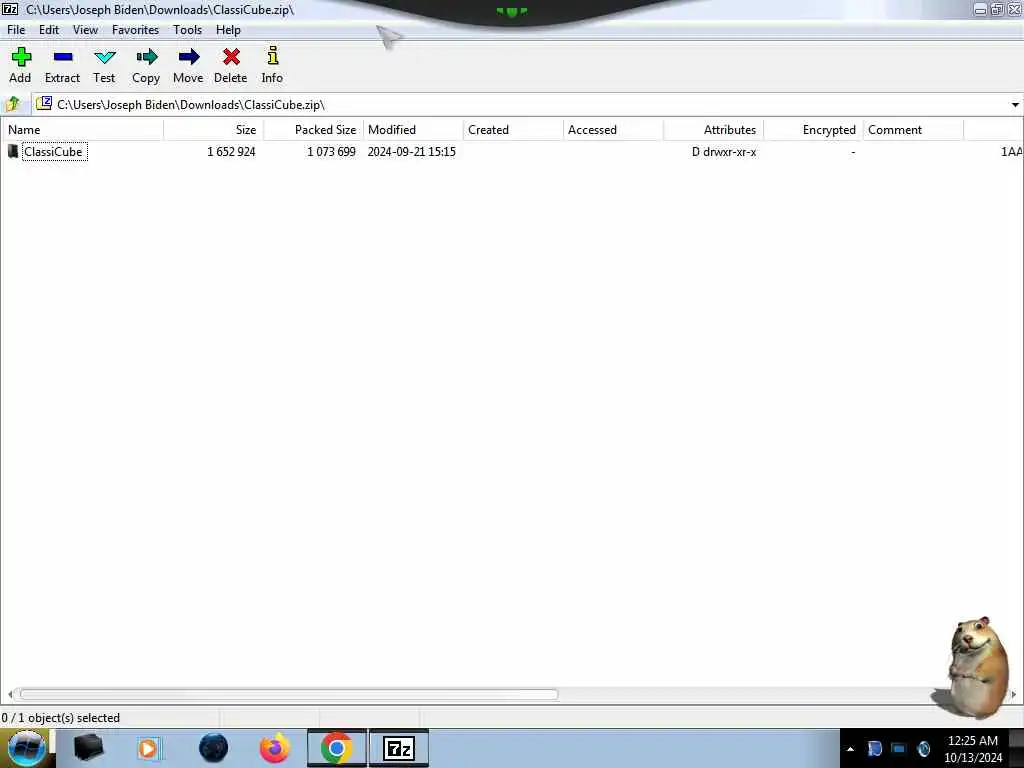
Task: Click the scrollbar left arrow
Action: point(10,694)
